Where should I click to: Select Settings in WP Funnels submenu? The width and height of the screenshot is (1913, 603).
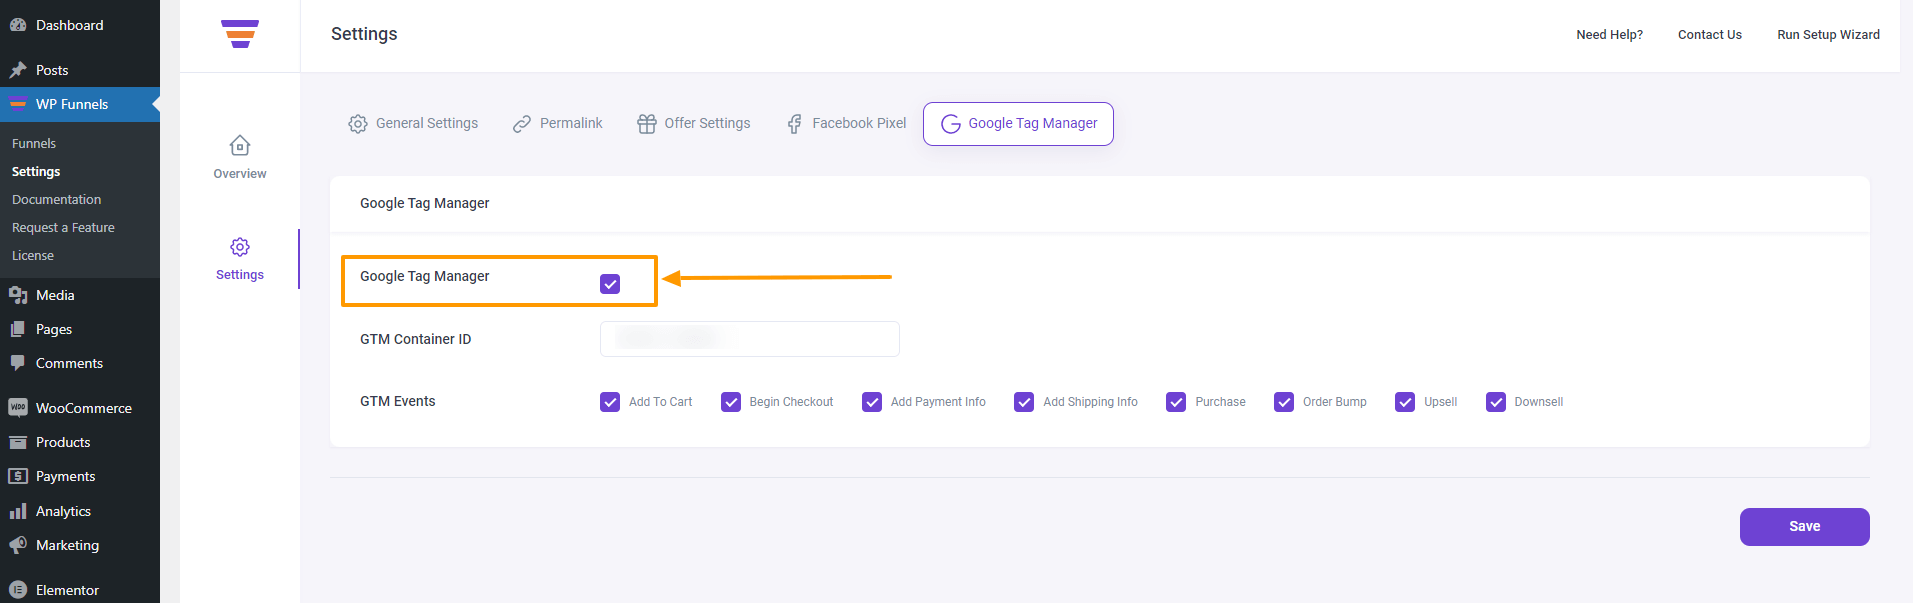(x=36, y=172)
